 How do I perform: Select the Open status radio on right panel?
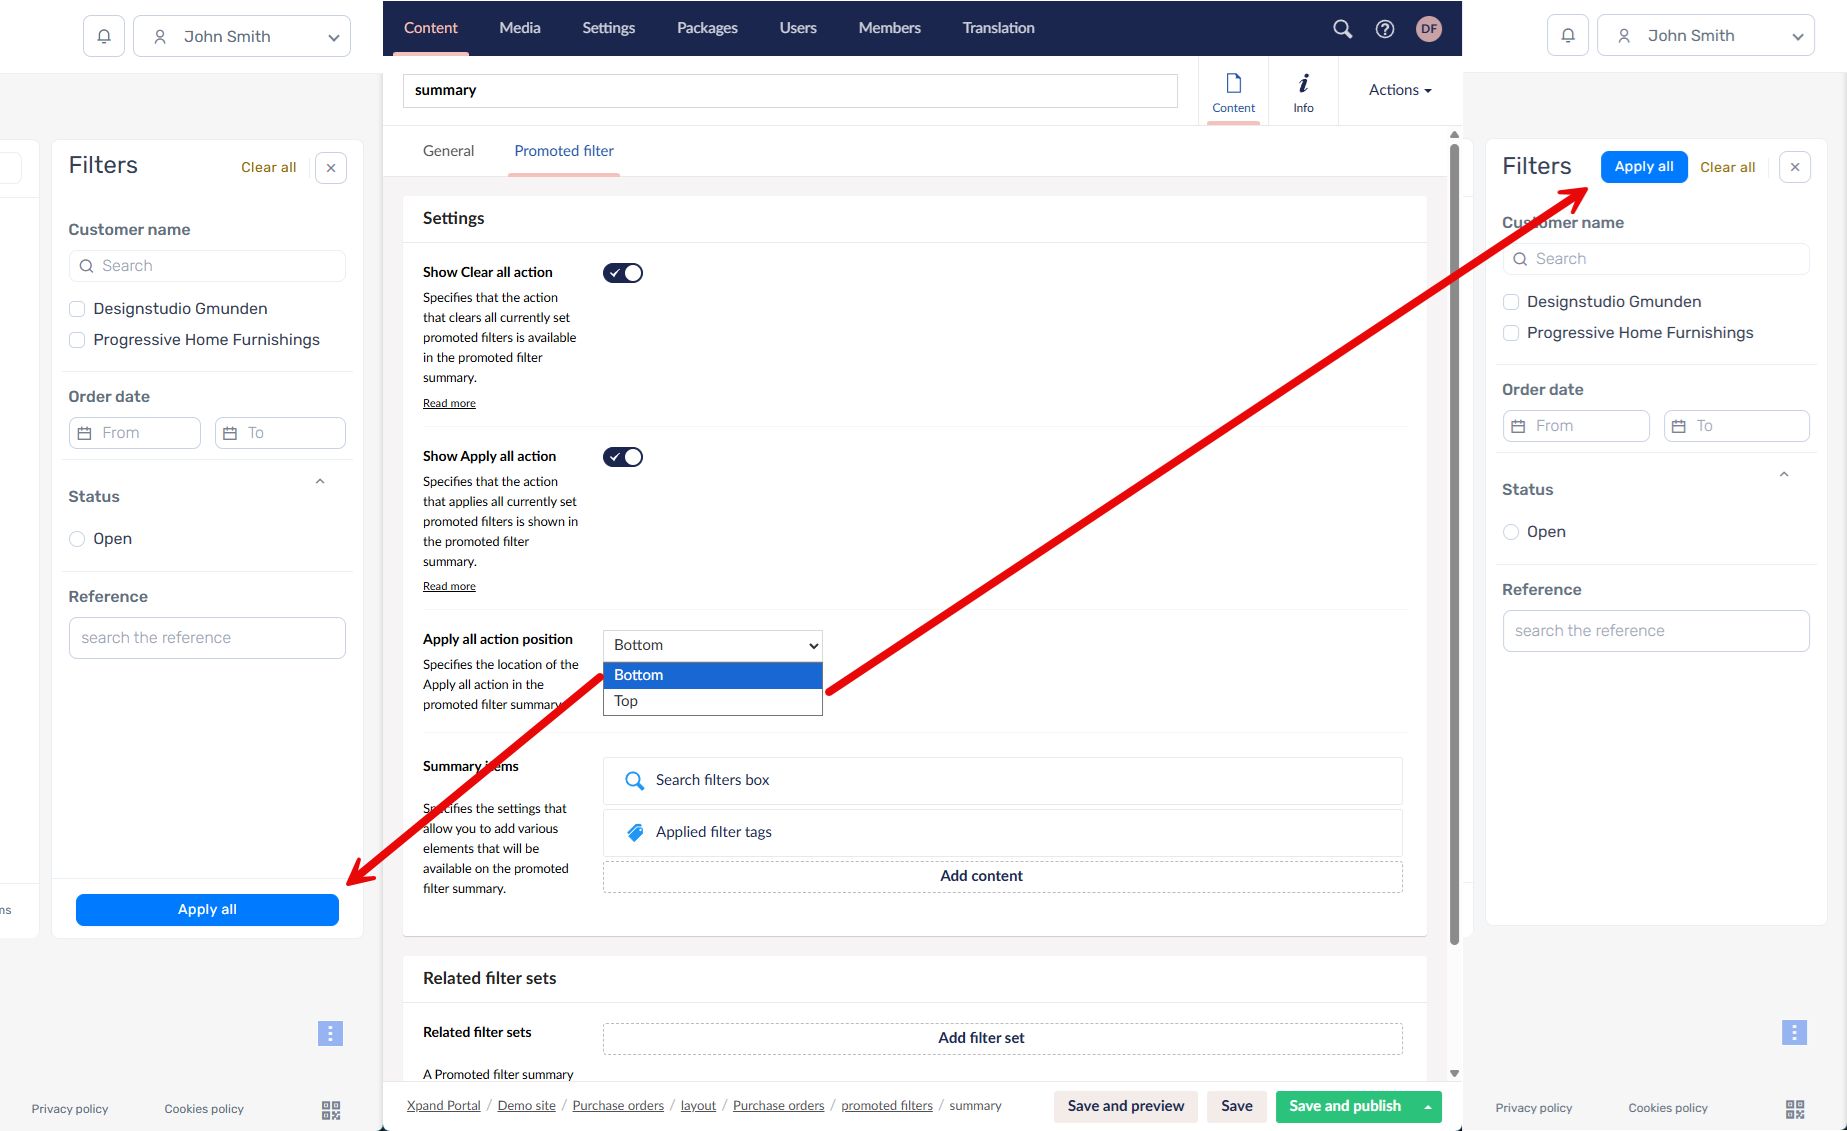pyautogui.click(x=1511, y=532)
